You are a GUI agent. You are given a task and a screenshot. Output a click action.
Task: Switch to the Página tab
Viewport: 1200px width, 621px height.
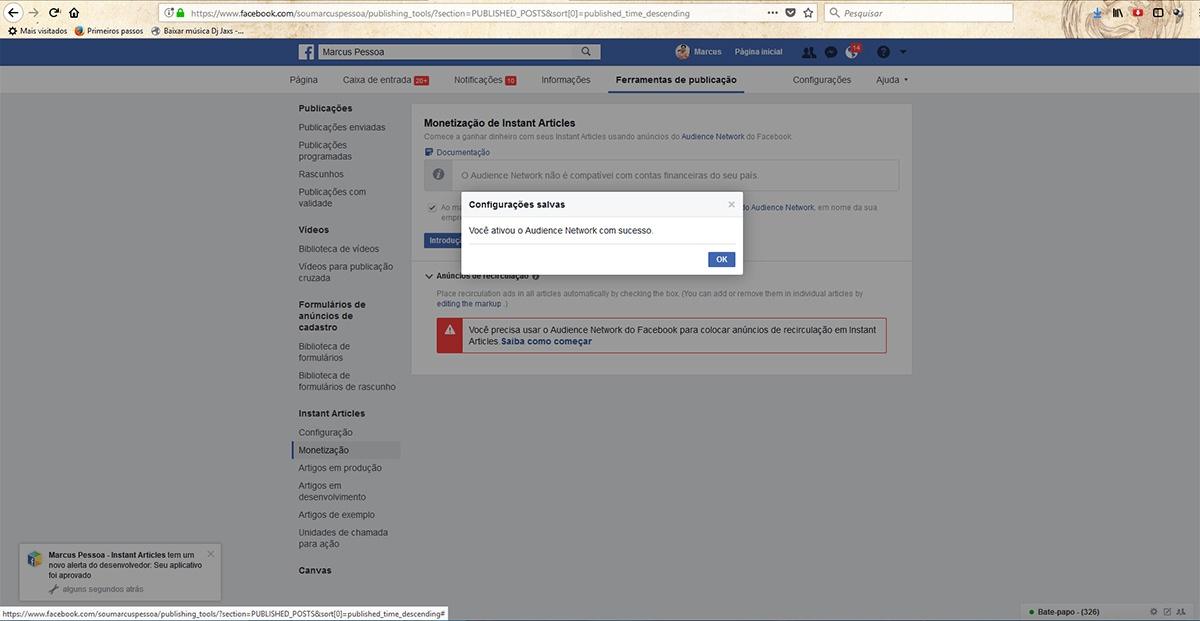(304, 80)
